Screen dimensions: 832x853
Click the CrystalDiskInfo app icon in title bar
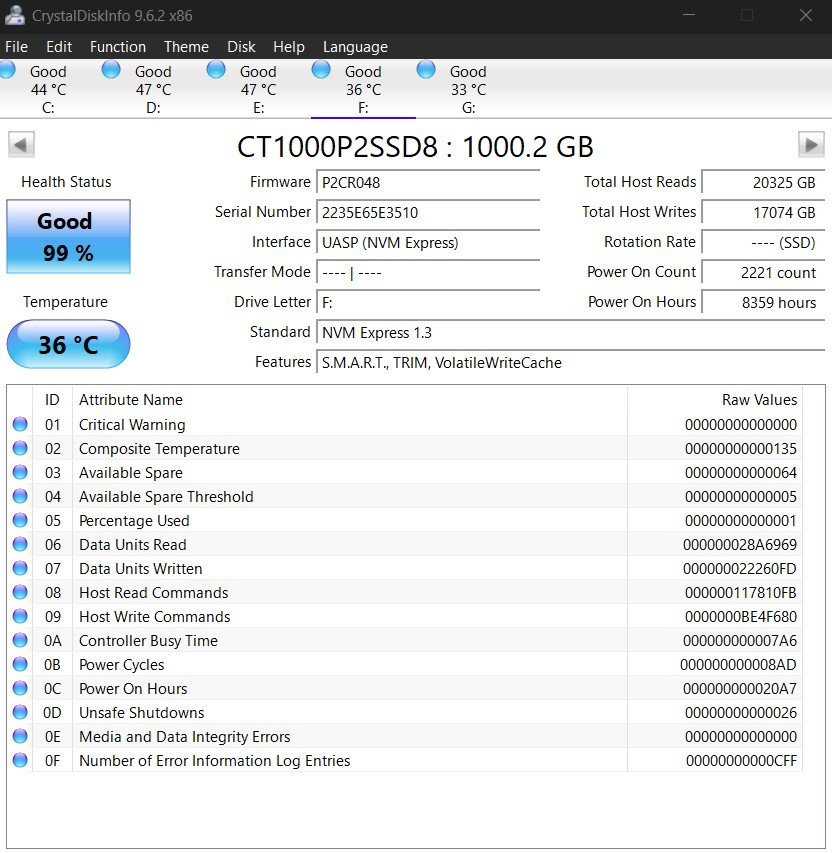click(15, 15)
